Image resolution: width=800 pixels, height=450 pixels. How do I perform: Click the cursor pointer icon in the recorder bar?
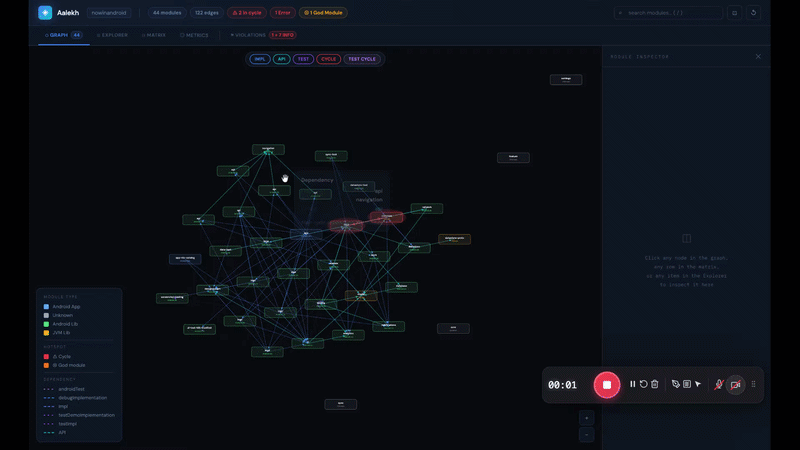(698, 384)
